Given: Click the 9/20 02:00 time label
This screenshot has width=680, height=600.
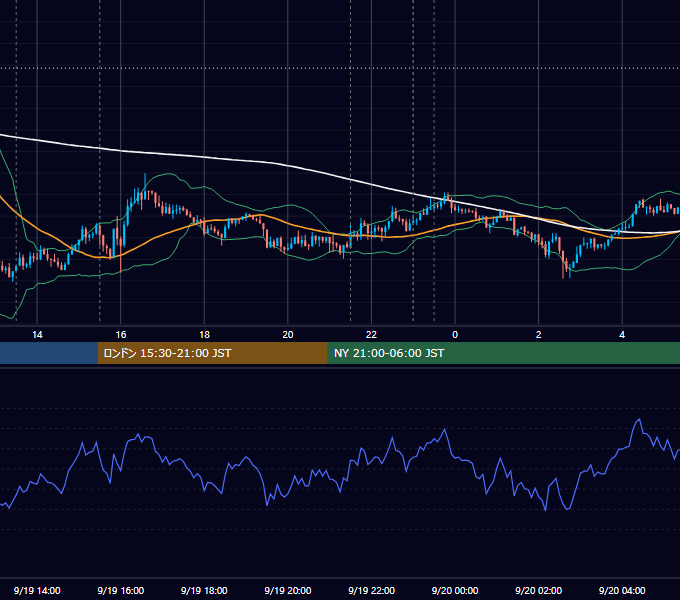Looking at the screenshot, I should click(539, 590).
